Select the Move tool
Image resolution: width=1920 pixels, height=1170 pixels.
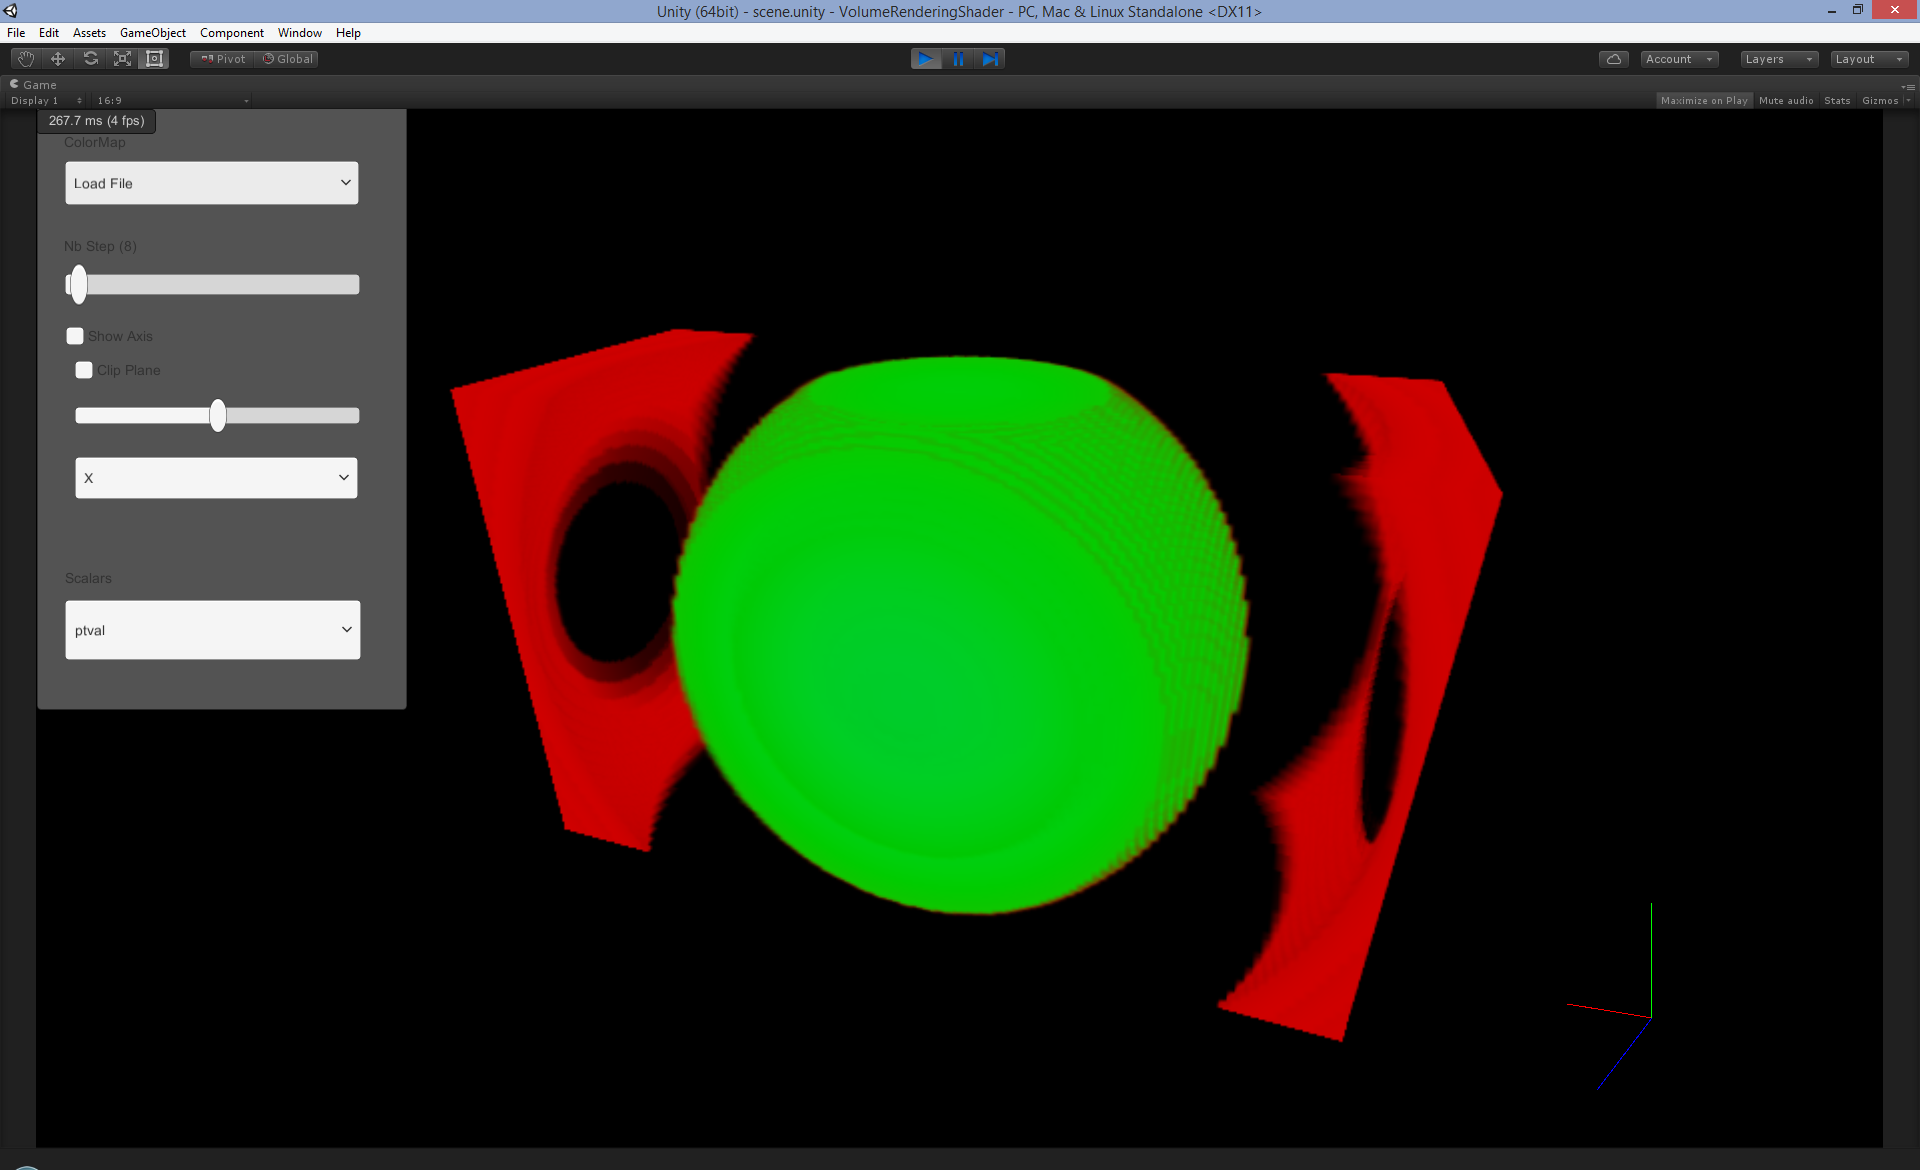coord(58,59)
